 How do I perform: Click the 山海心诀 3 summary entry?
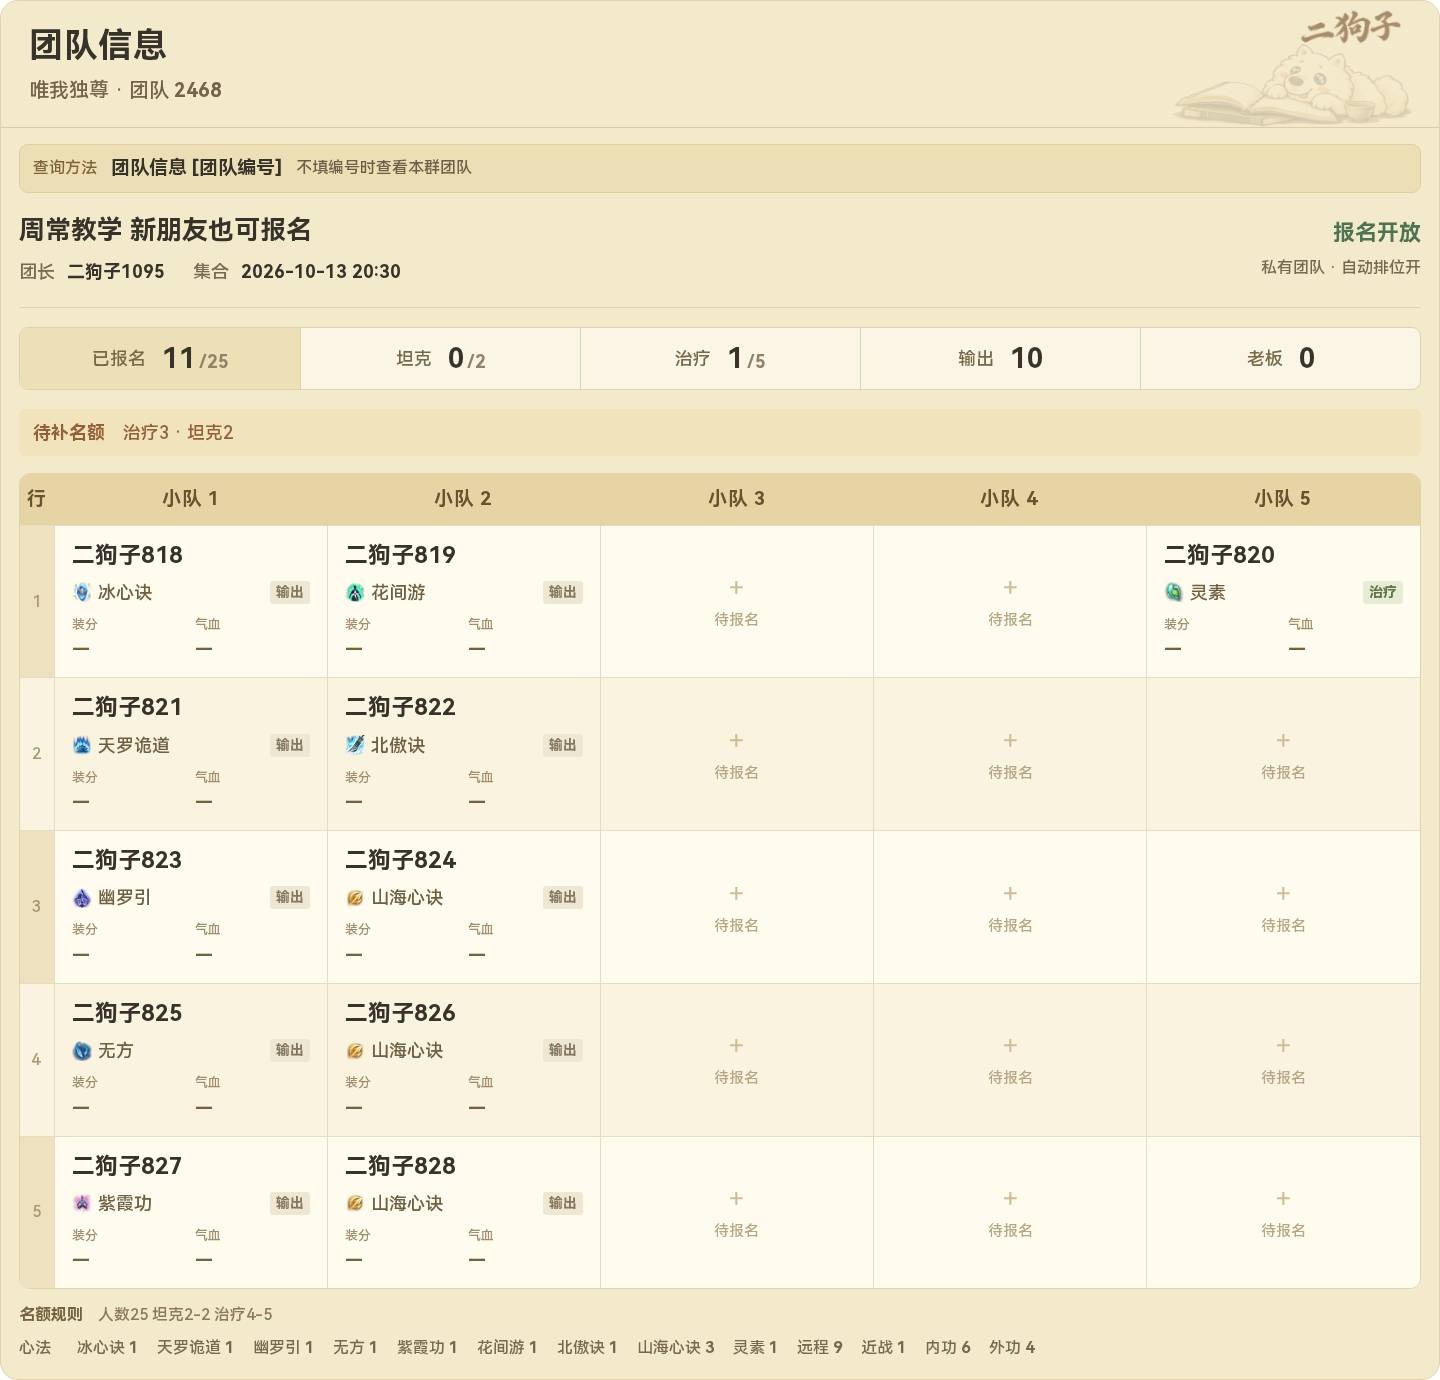coord(676,1347)
